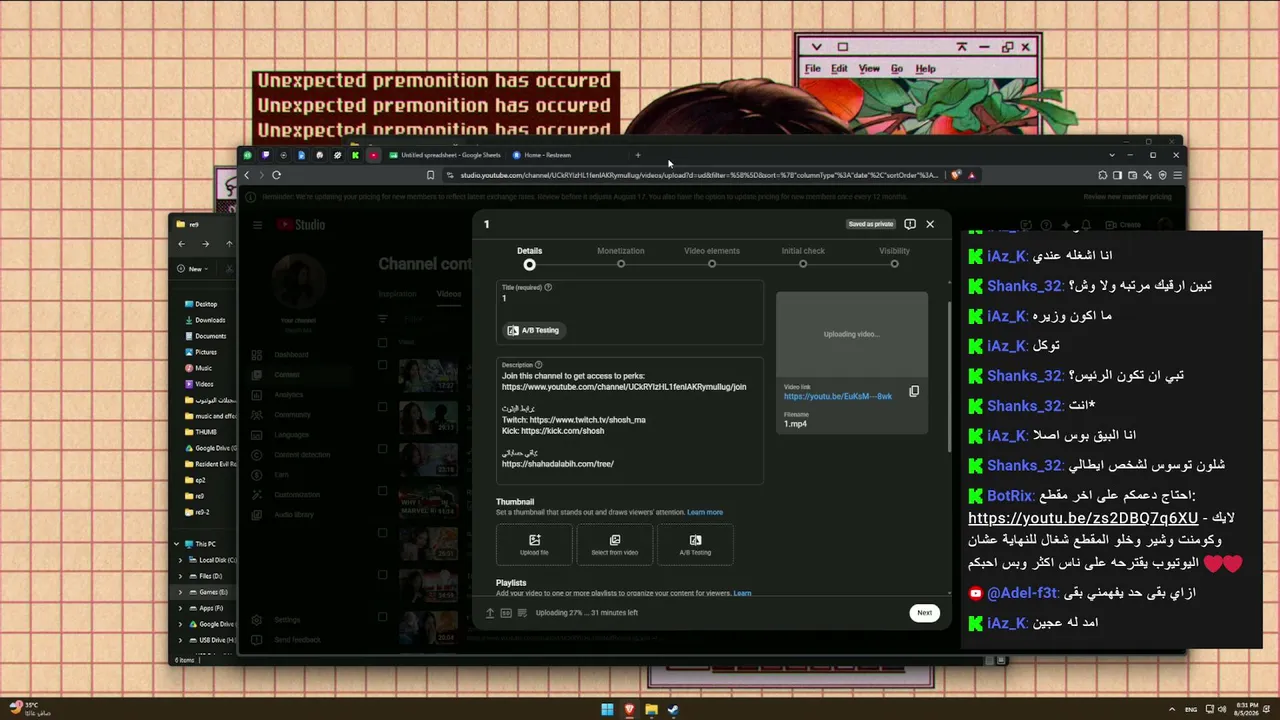Click the checks status icon in dialog footer
This screenshot has height=720, width=1280.
point(522,613)
